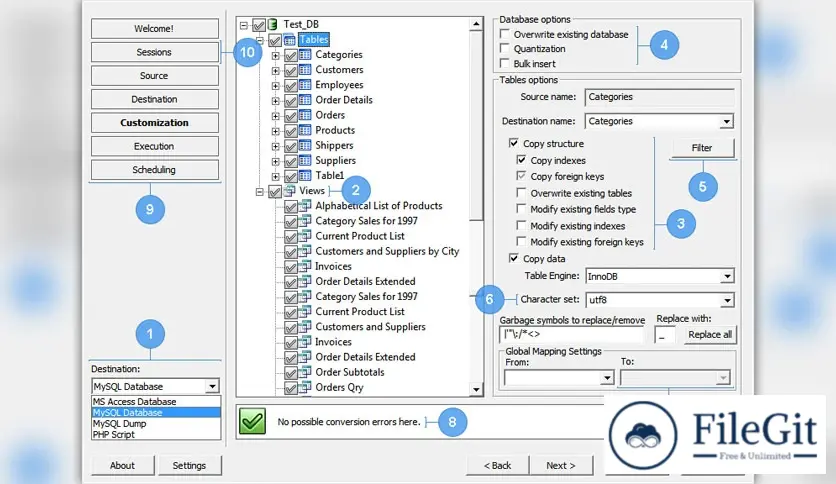This screenshot has width=836, height=484.
Task: Open the Table Engine dropdown
Action: 727,276
